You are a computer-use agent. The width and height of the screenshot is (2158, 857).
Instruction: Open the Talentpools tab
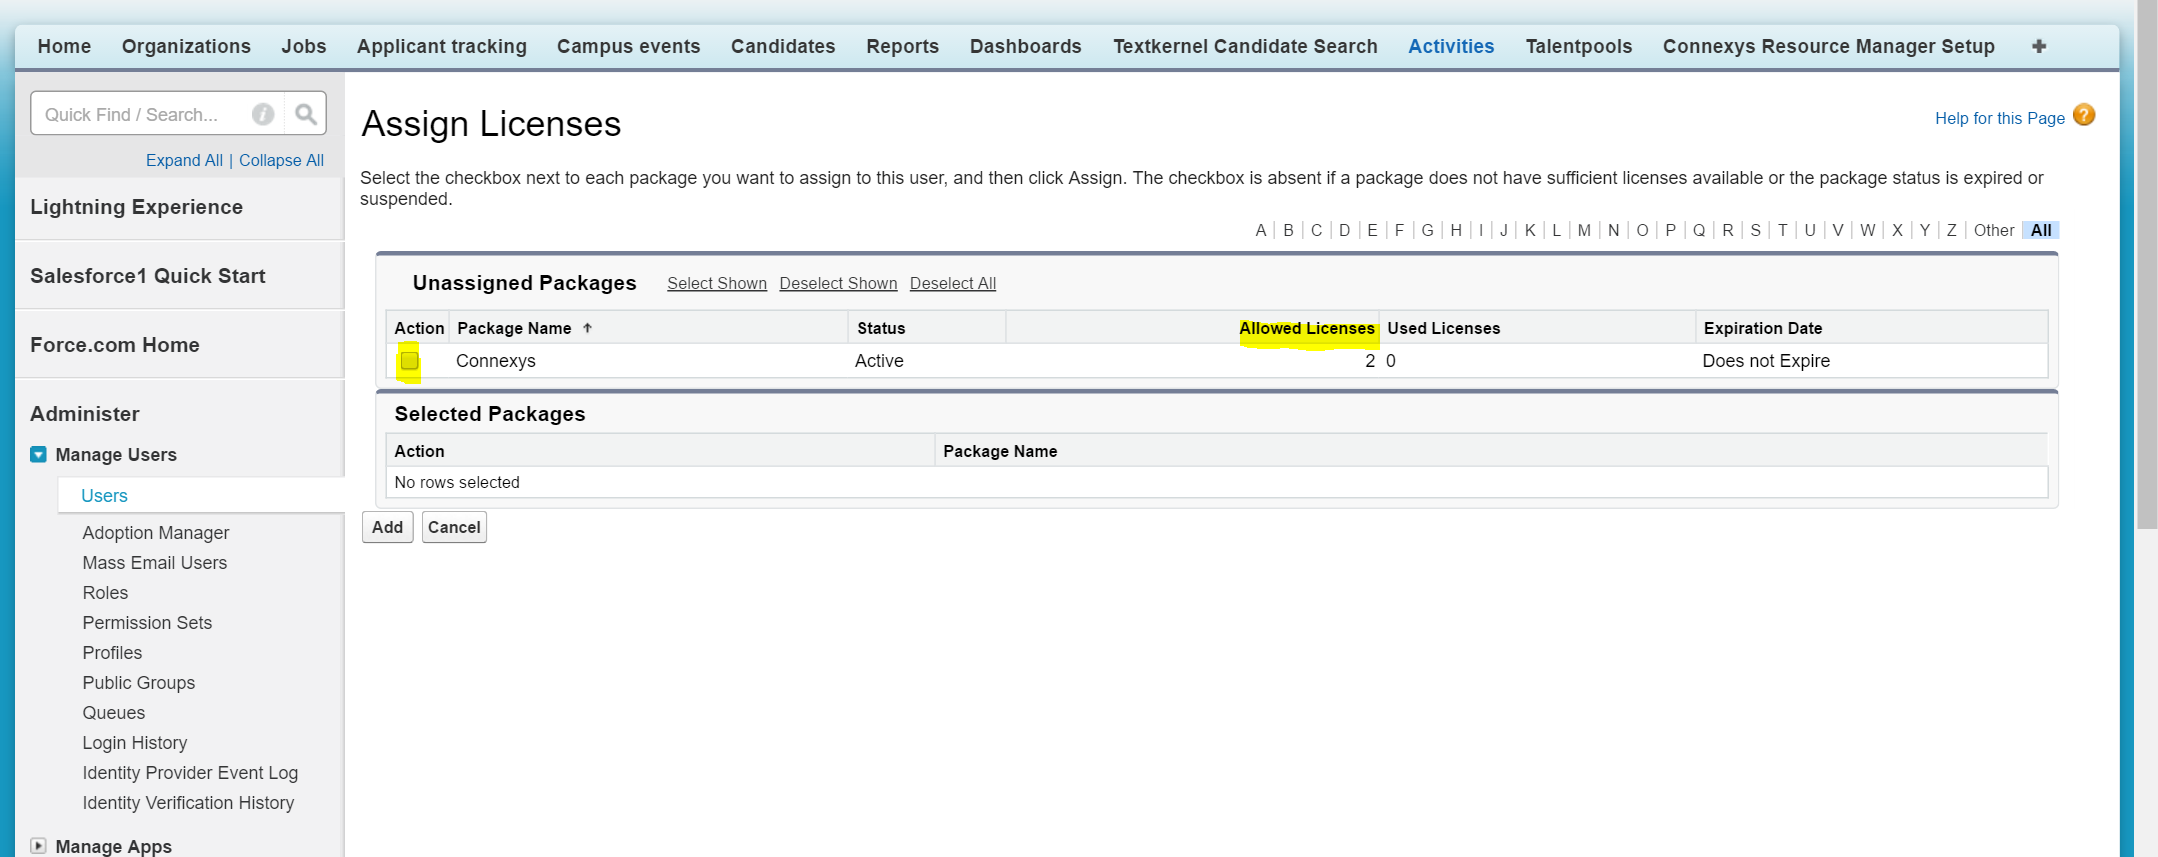click(1579, 46)
